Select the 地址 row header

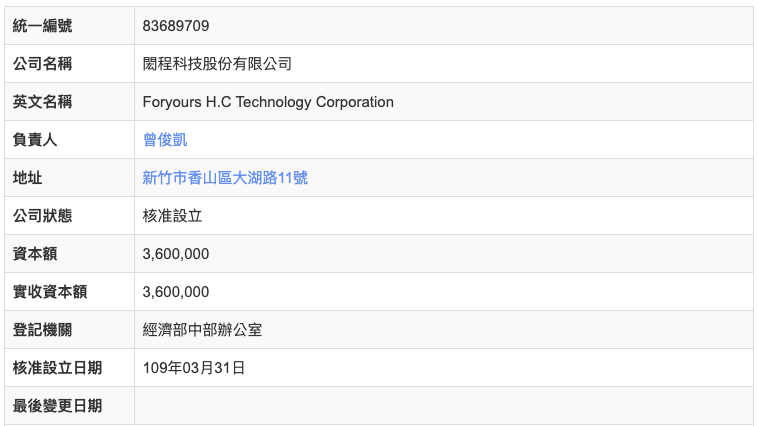(27, 178)
